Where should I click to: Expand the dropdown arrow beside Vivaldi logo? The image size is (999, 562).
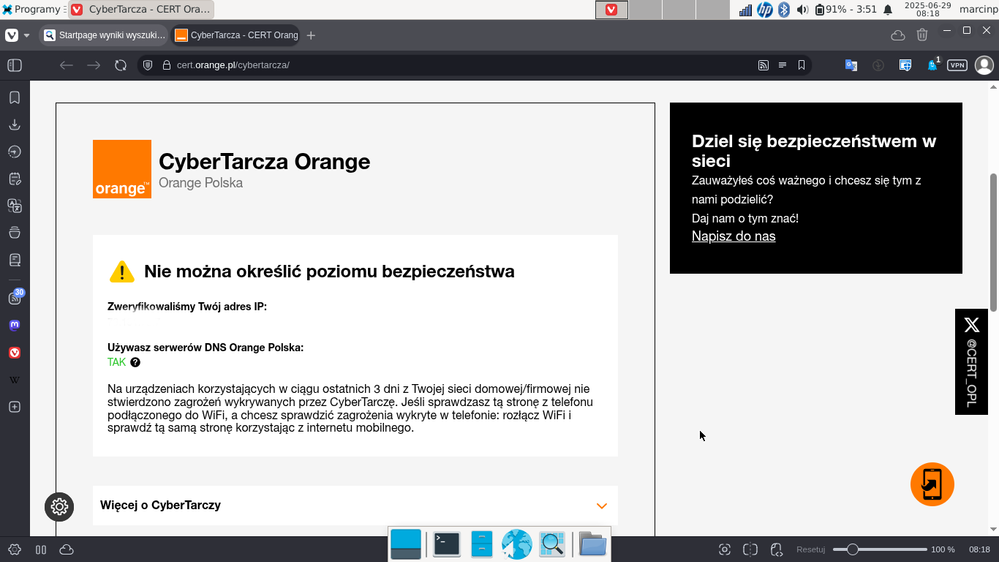pyautogui.click(x=27, y=35)
